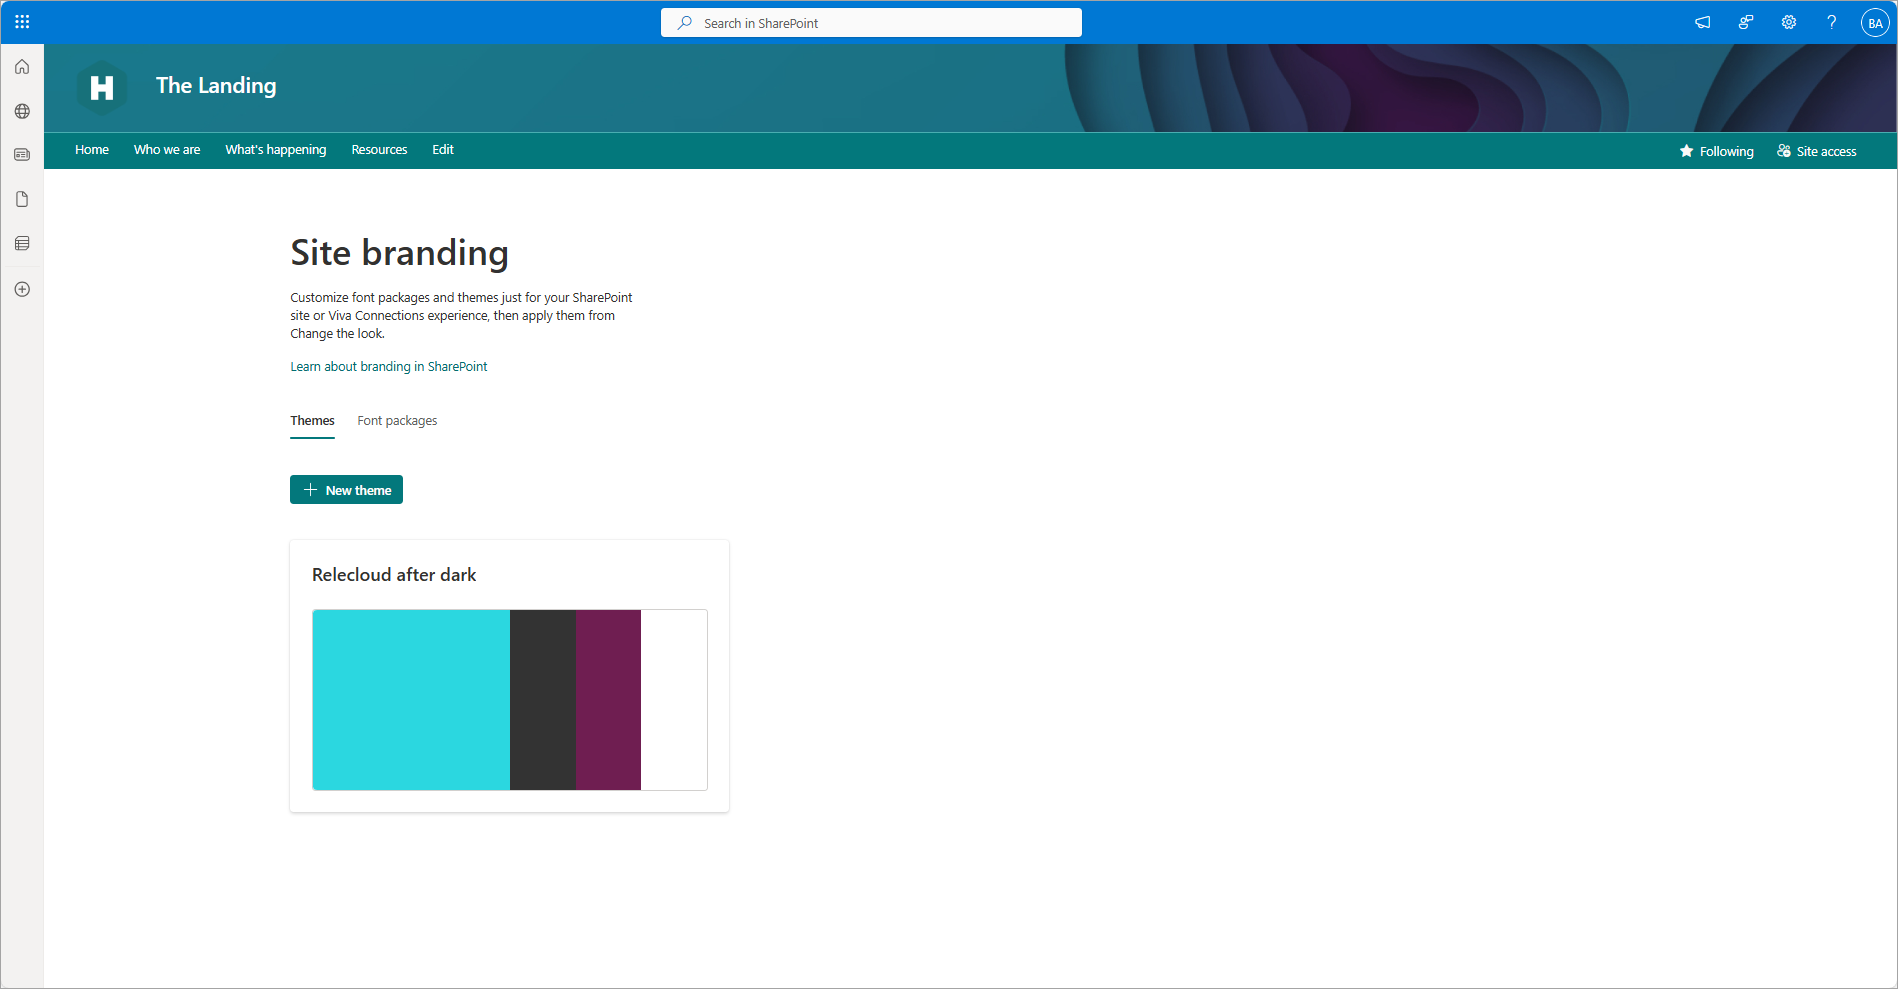Open My lists icon in left rail

22,243
